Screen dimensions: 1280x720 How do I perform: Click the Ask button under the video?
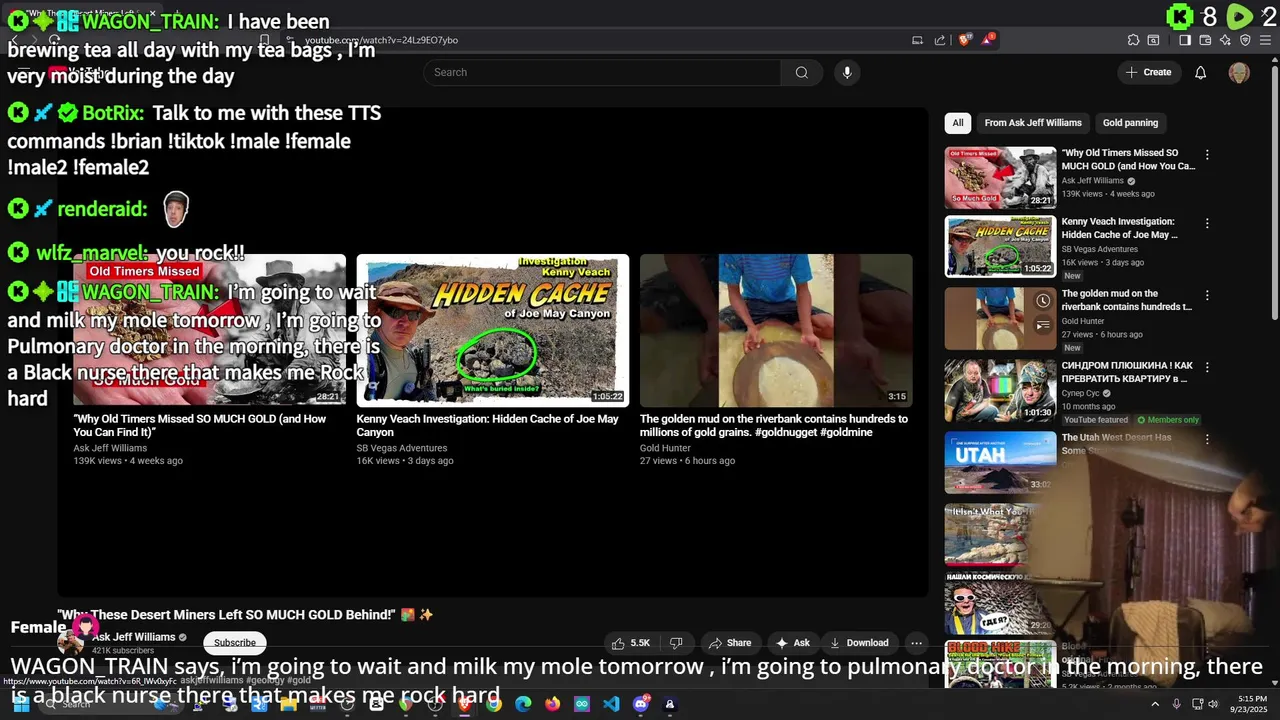click(793, 643)
